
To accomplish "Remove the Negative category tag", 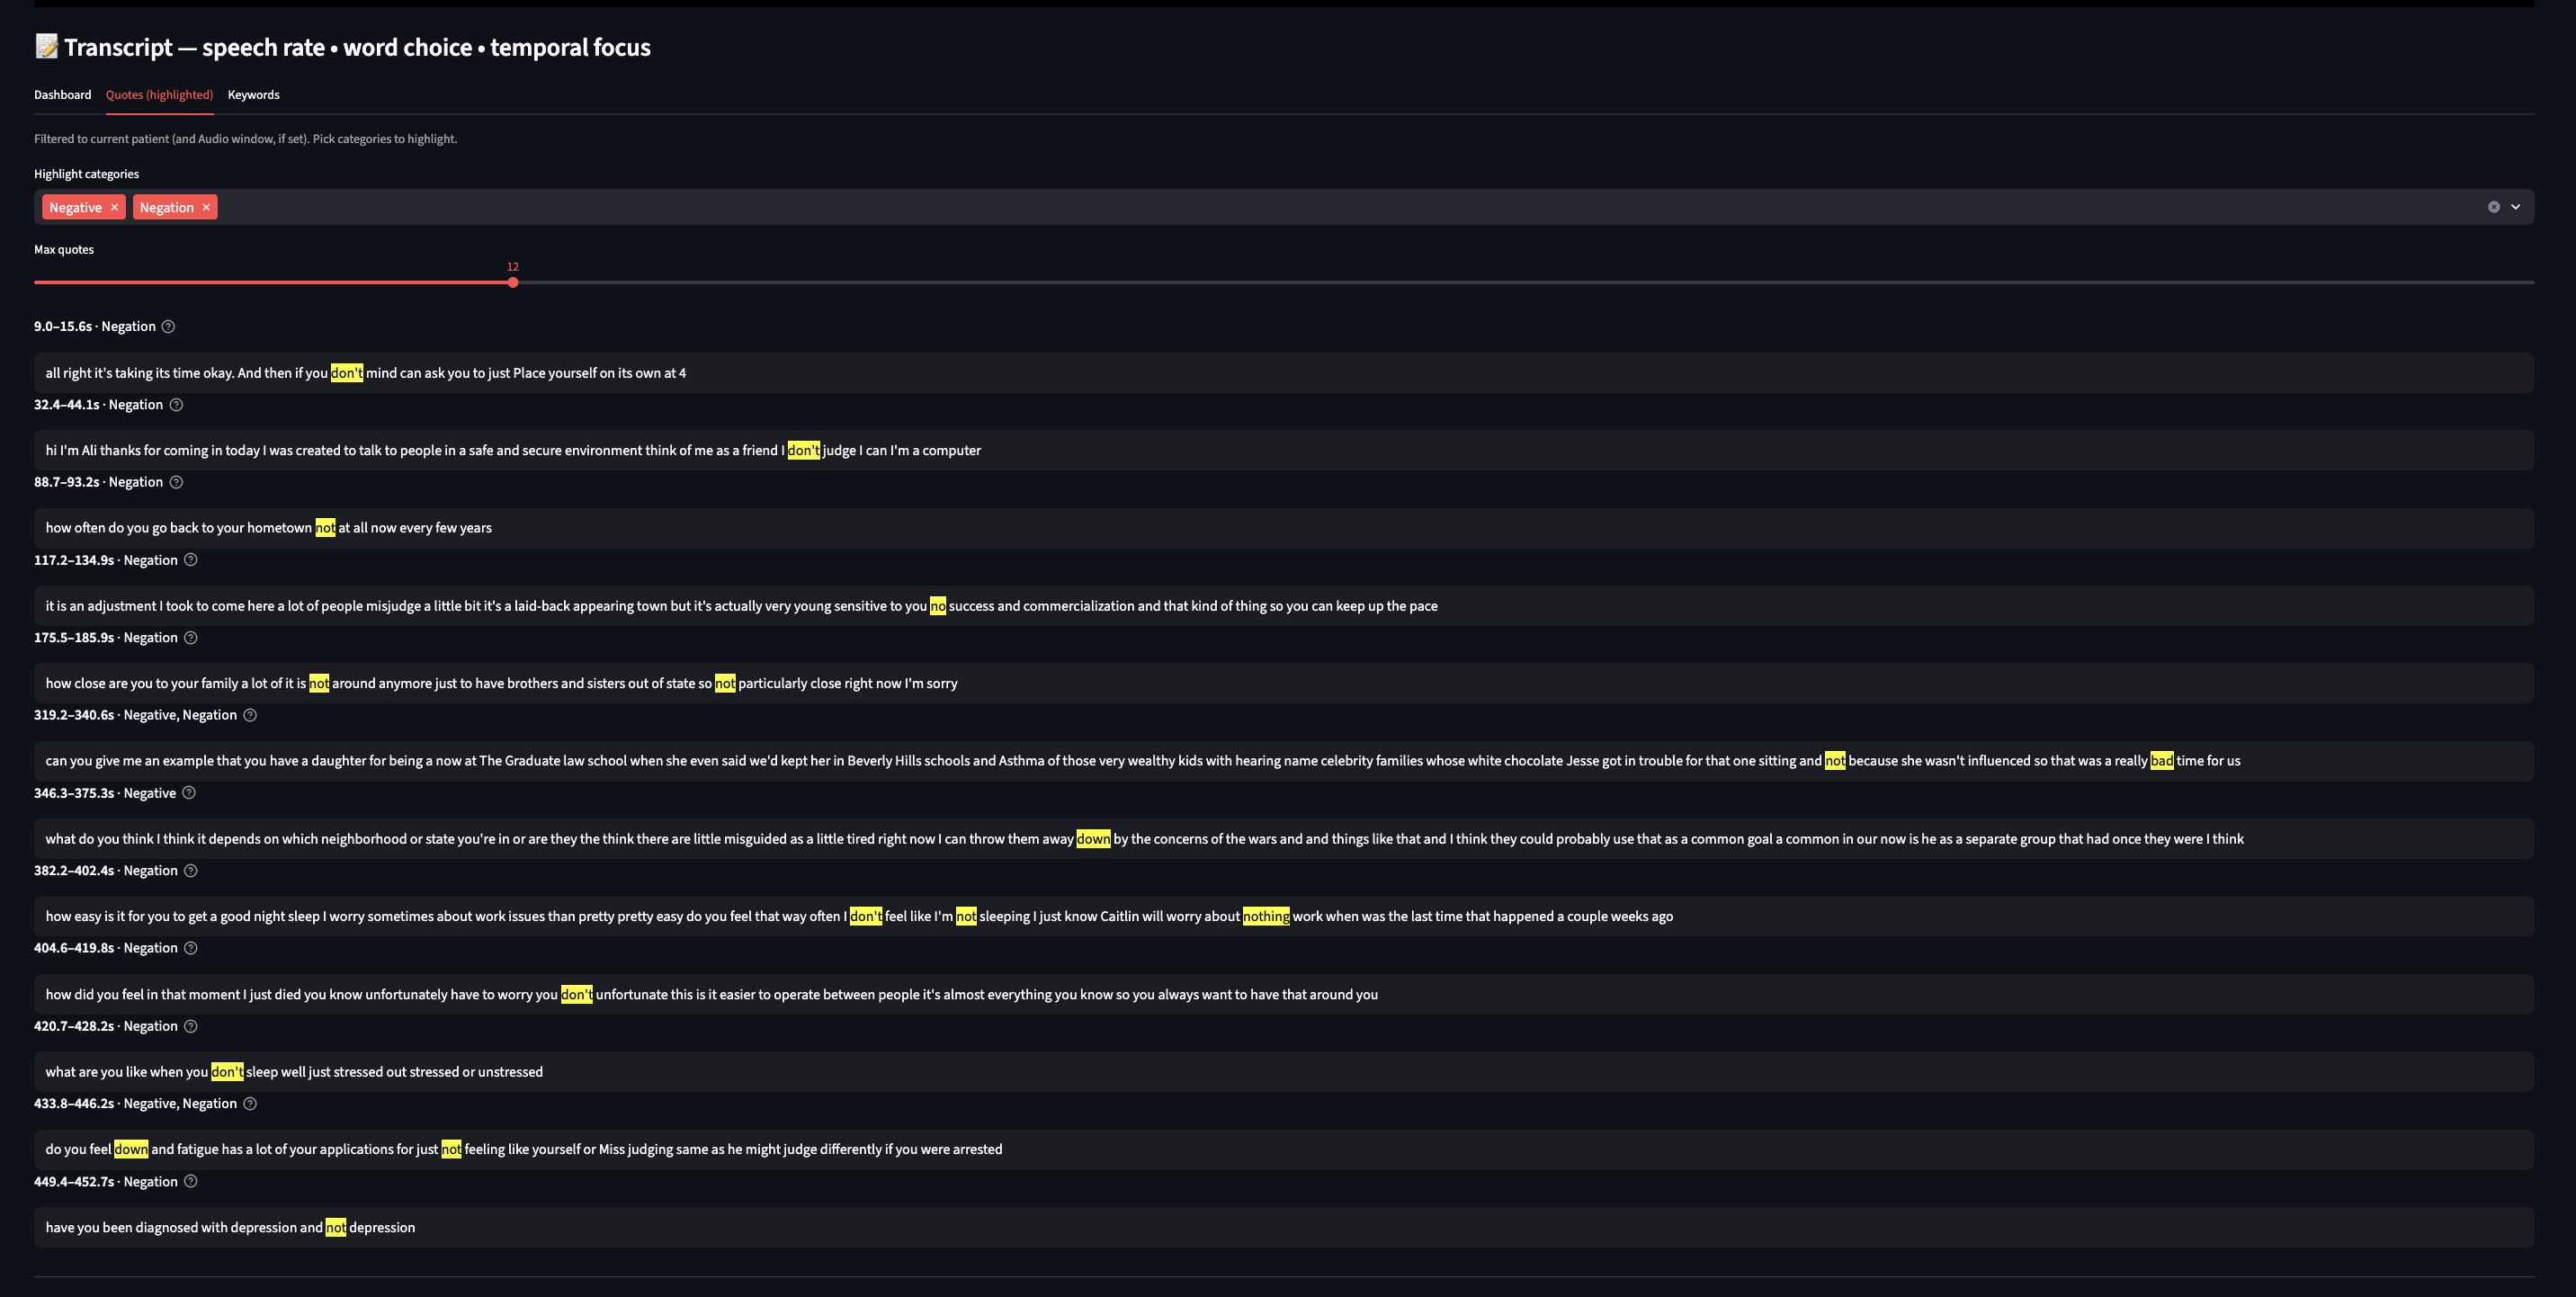I will (115, 207).
